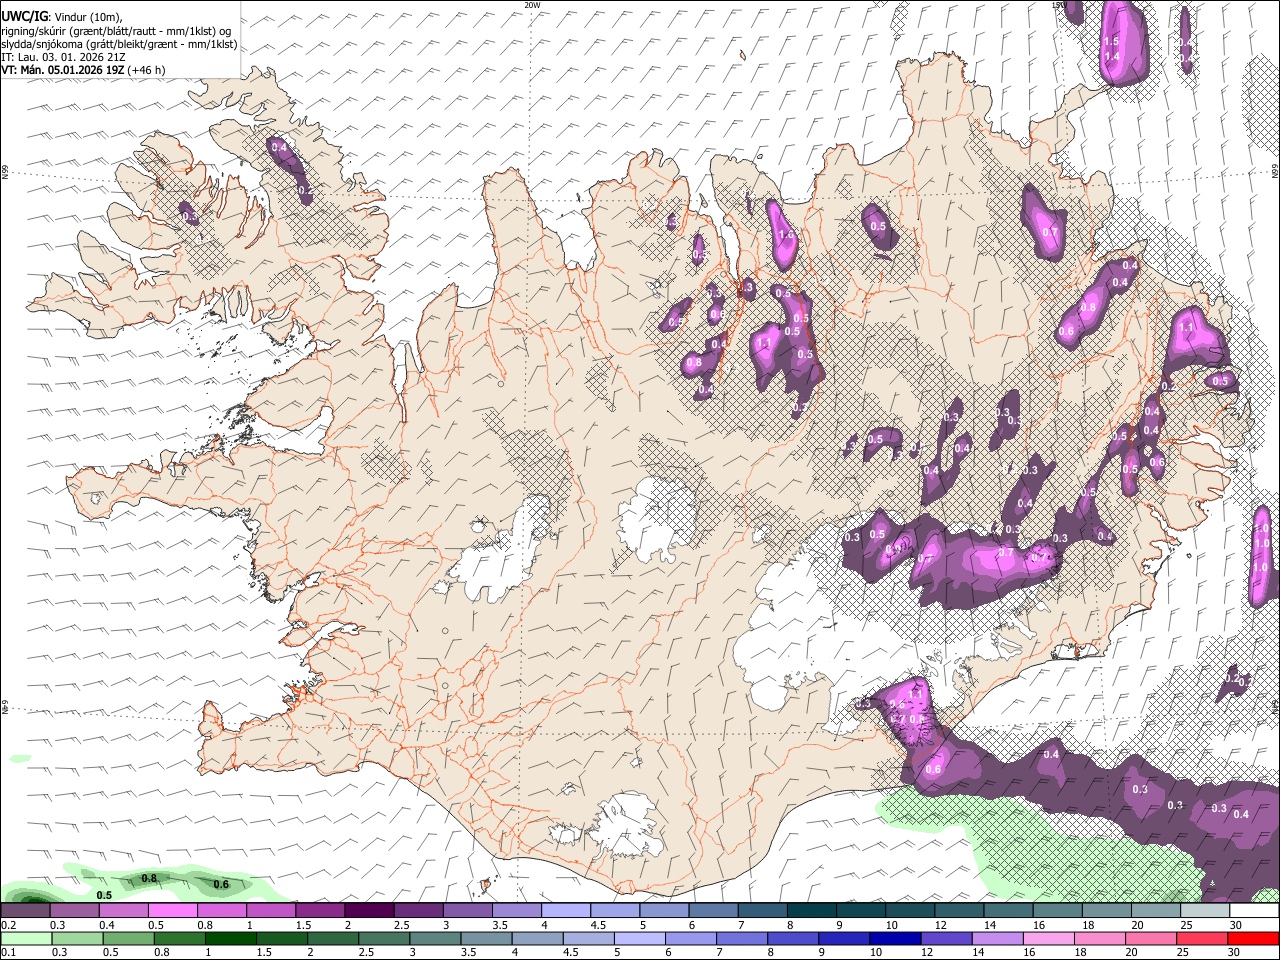Screen dimensions: 1280x960
Task: Click the 'slydda/snjókoma' legend description line
Action: tap(119, 44)
